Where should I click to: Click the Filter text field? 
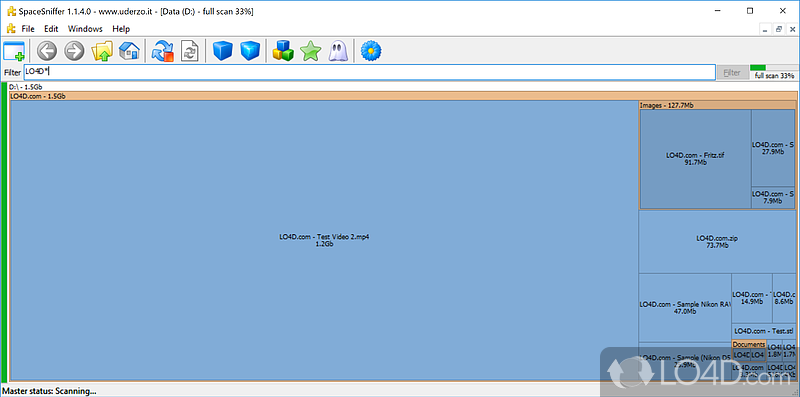pyautogui.click(x=369, y=72)
